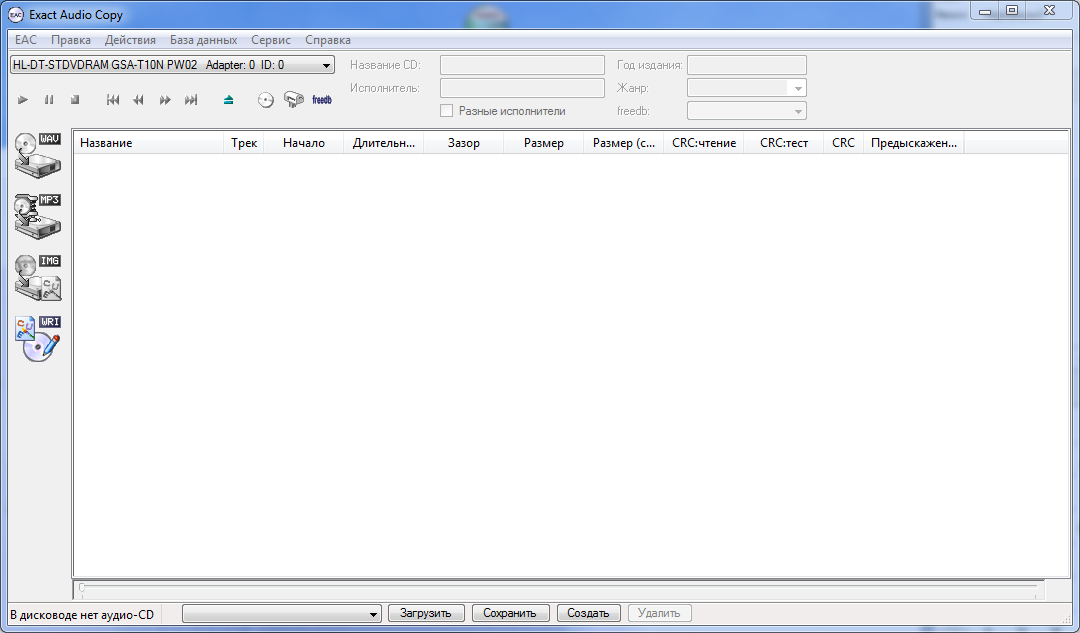Jump to next track button
The height and width of the screenshot is (633, 1080).
pyautogui.click(x=191, y=100)
